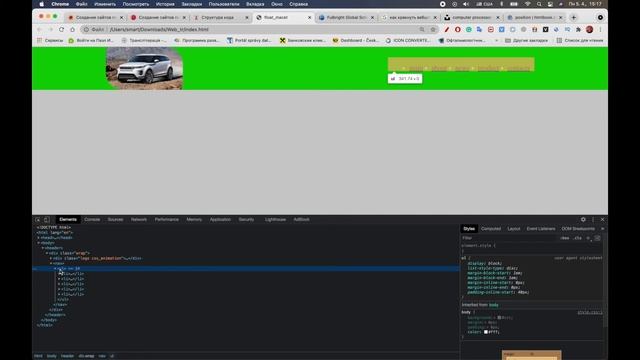Switch to the Computed styles tab
This screenshot has height=360, width=640.
tap(491, 229)
